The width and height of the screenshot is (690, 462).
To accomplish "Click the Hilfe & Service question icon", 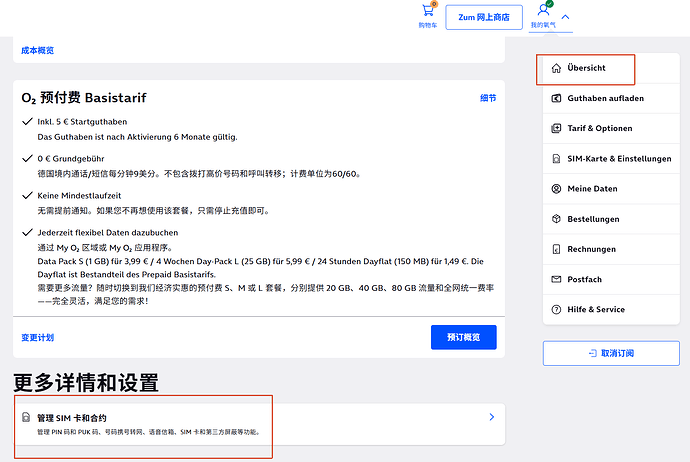I will [556, 309].
